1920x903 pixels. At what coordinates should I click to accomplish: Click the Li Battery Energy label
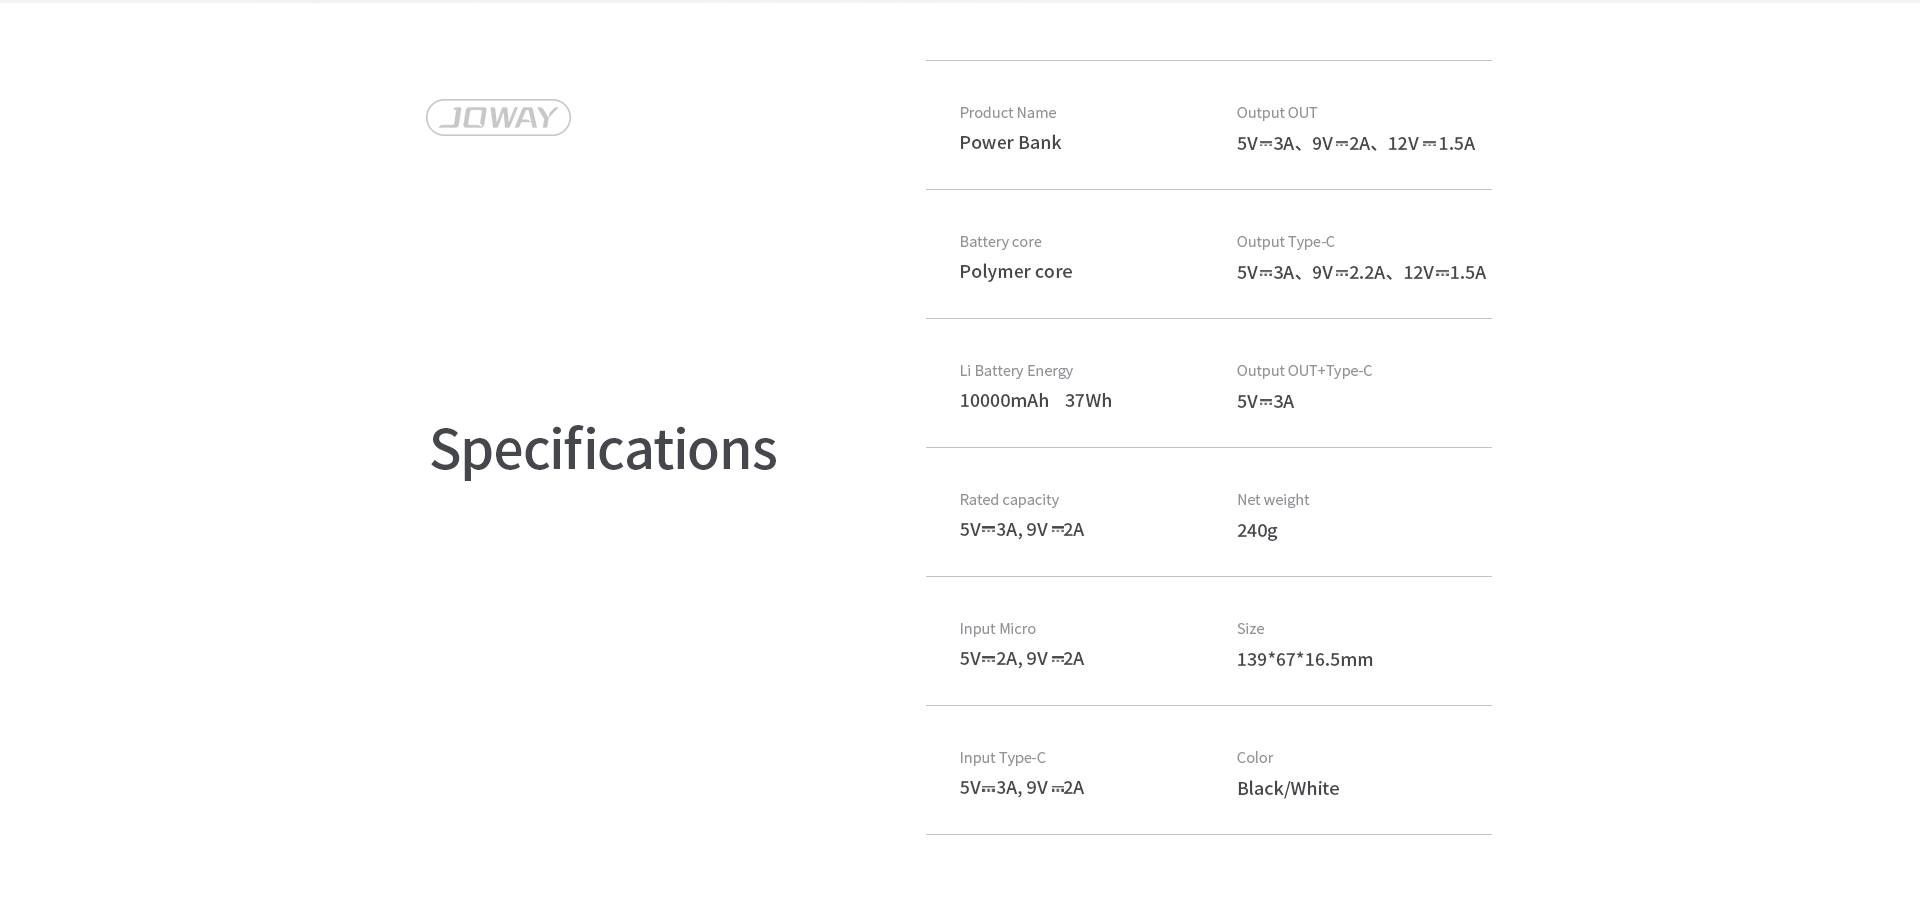coord(1016,371)
